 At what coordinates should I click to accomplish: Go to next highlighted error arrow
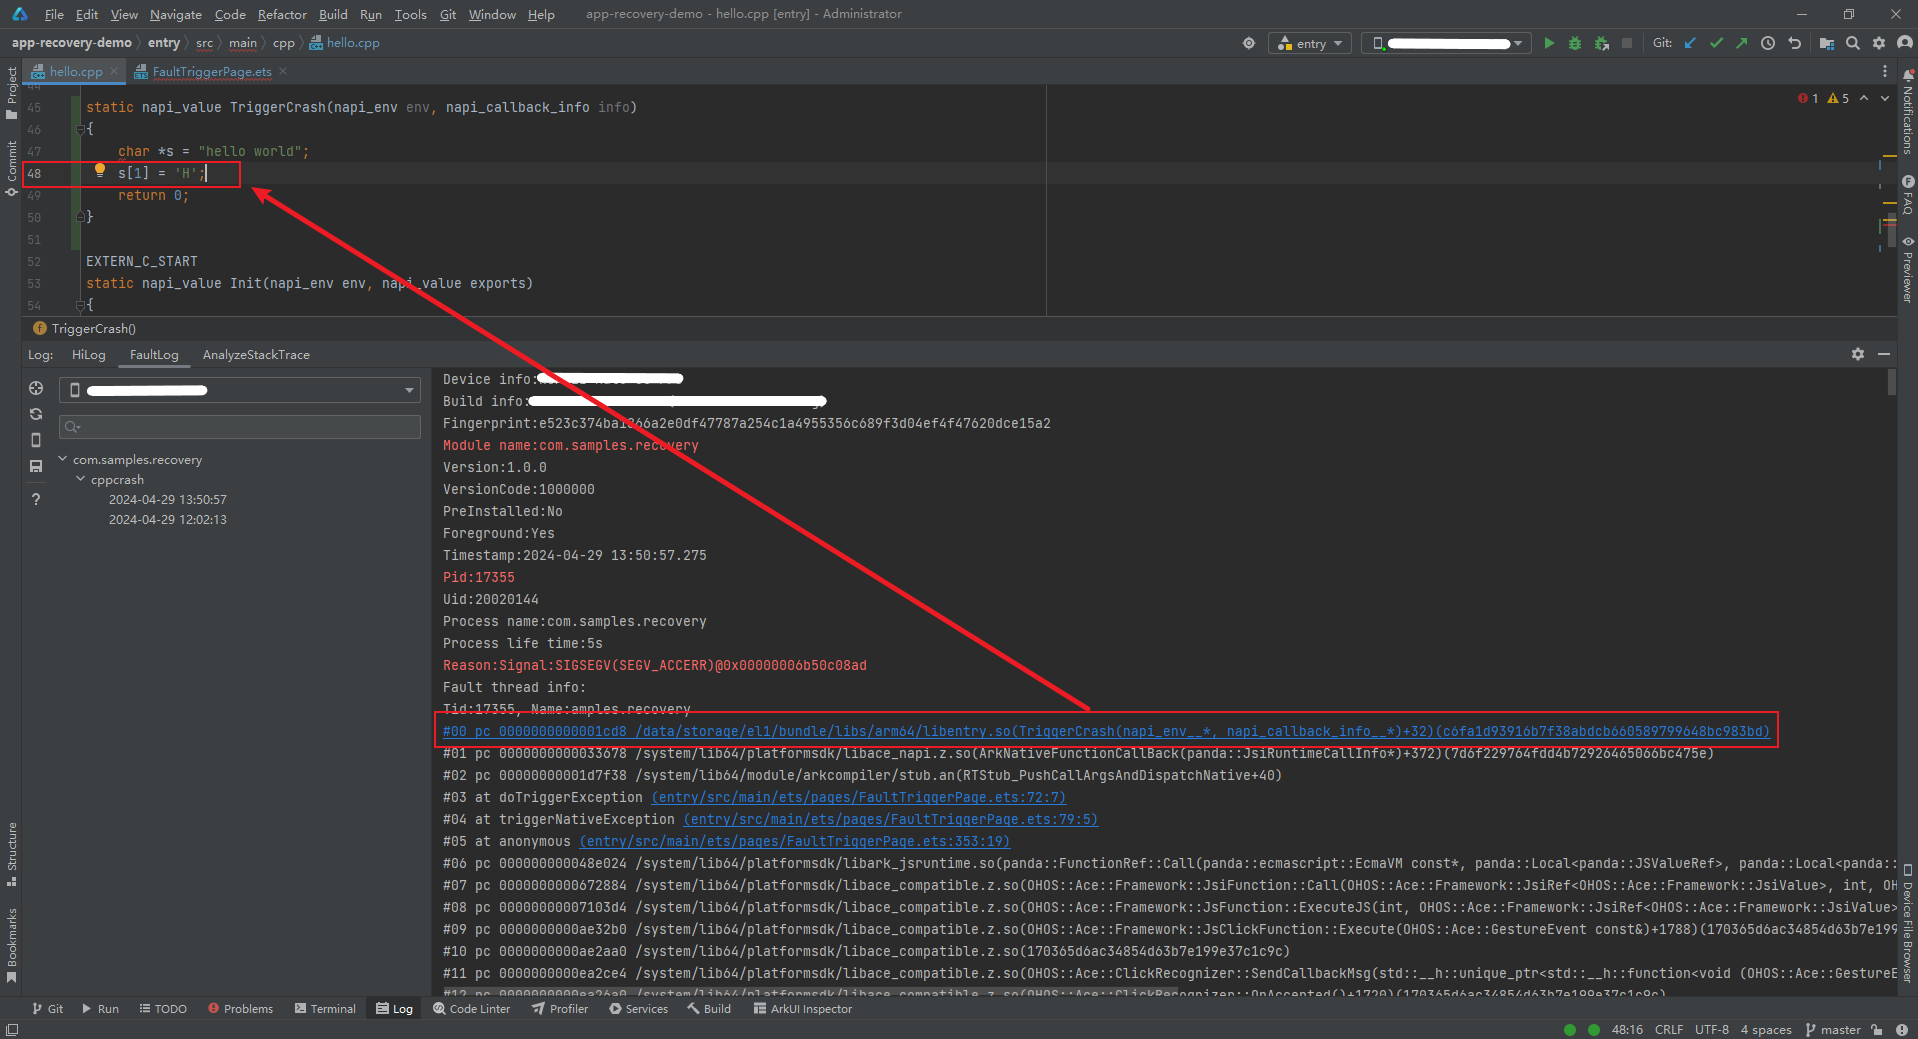[x=1885, y=98]
